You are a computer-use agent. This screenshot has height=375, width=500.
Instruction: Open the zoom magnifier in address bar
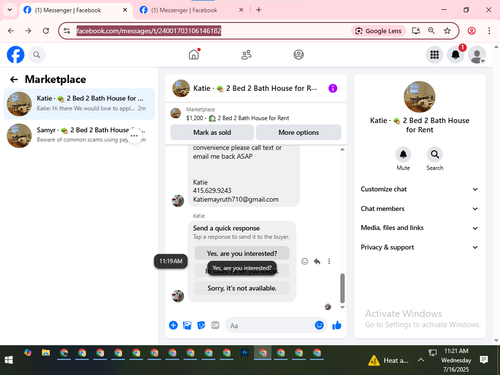coord(431,31)
